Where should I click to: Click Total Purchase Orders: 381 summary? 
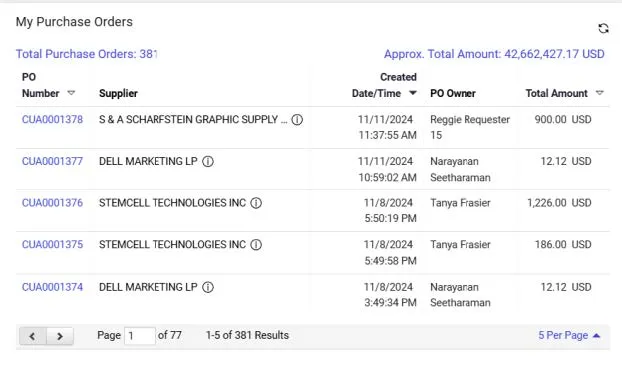coord(86,54)
